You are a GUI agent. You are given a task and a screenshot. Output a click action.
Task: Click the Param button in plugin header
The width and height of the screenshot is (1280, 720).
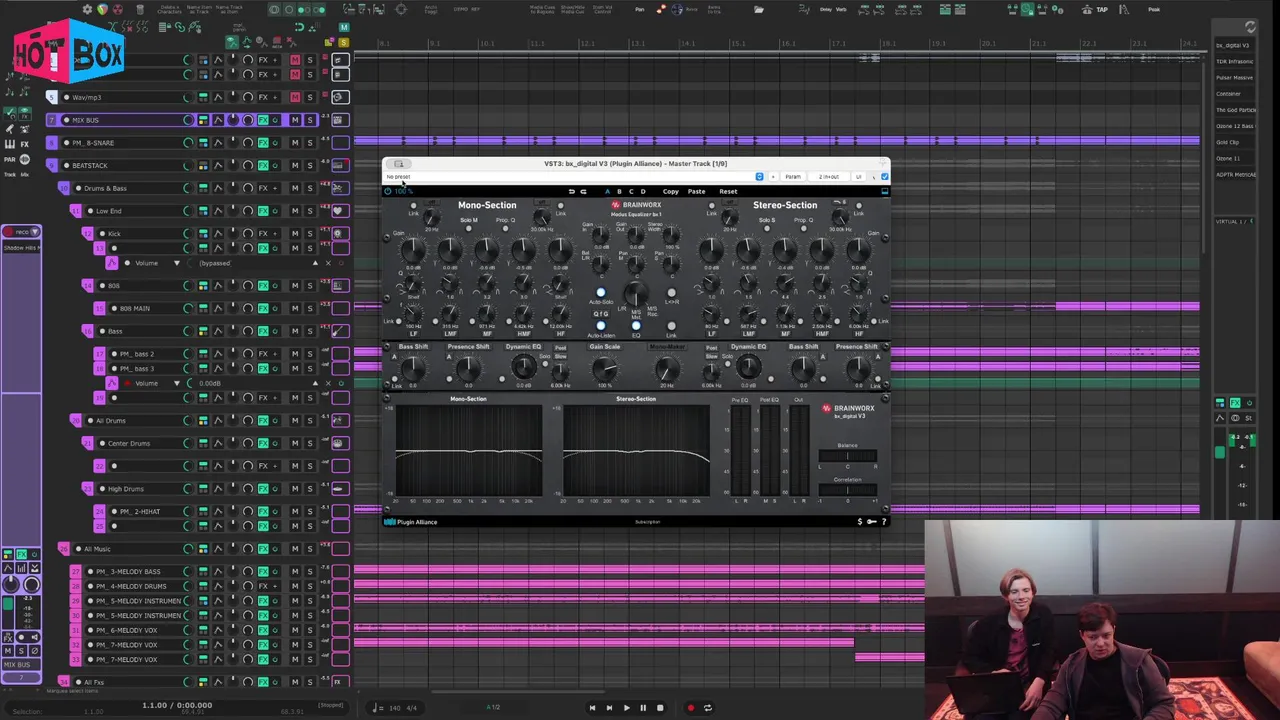[793, 177]
